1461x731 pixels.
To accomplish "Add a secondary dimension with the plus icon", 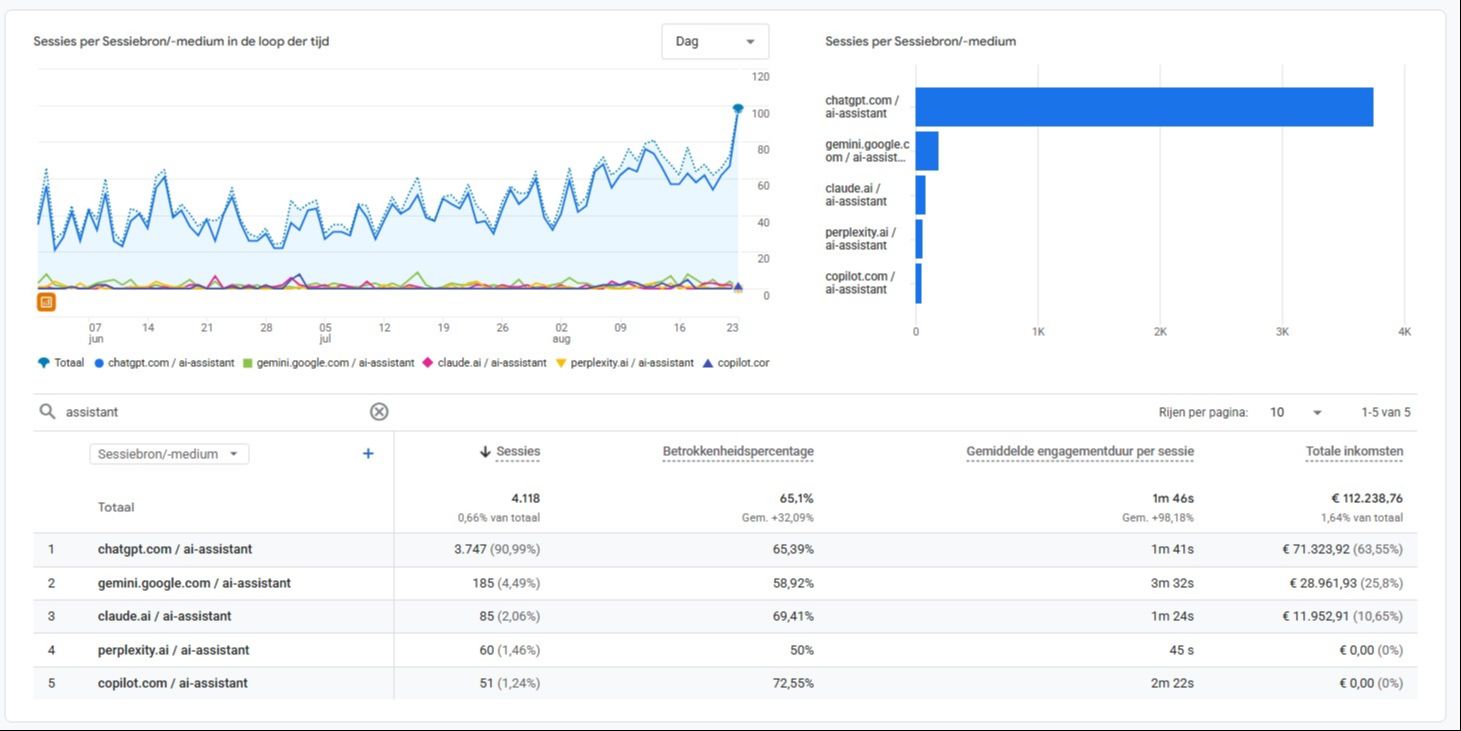I will (x=368, y=453).
